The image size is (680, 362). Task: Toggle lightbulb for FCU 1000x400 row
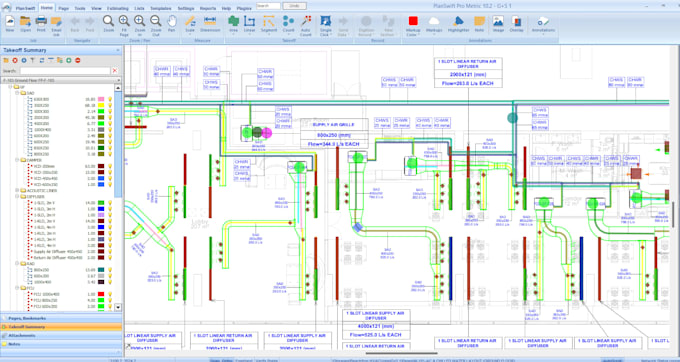[110, 294]
